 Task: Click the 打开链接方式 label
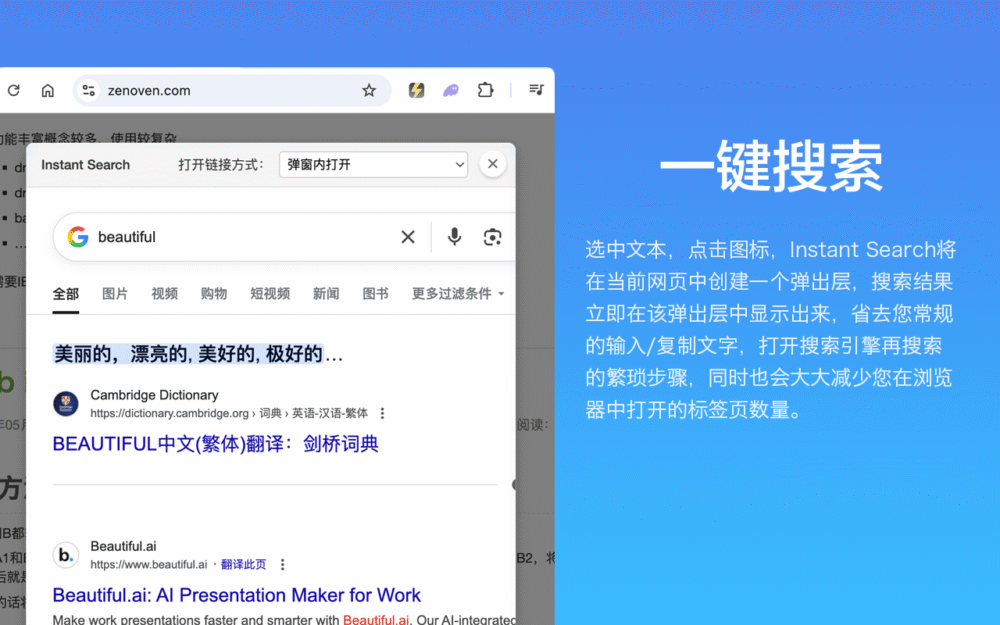point(221,165)
